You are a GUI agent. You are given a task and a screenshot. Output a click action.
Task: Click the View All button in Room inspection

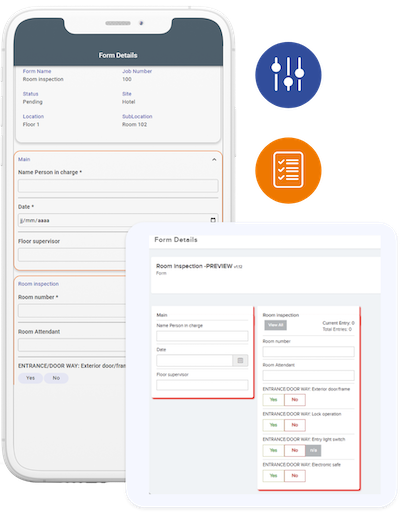pos(275,325)
